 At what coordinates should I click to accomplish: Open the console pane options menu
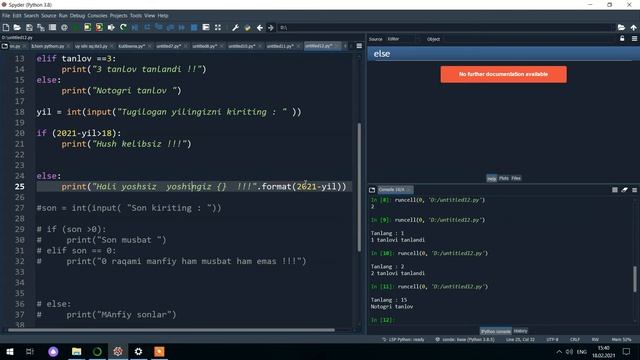click(x=634, y=190)
